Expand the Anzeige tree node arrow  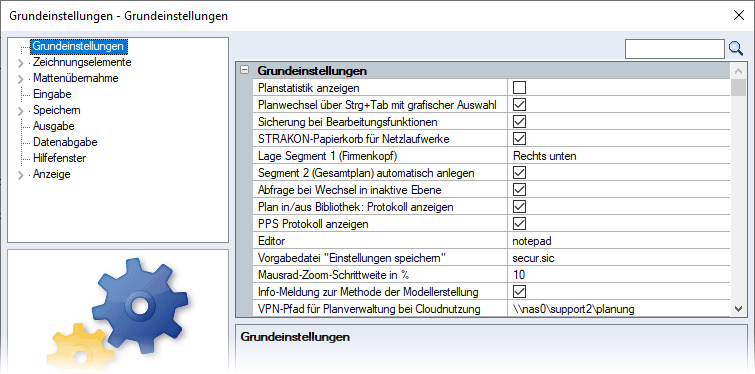click(x=20, y=175)
